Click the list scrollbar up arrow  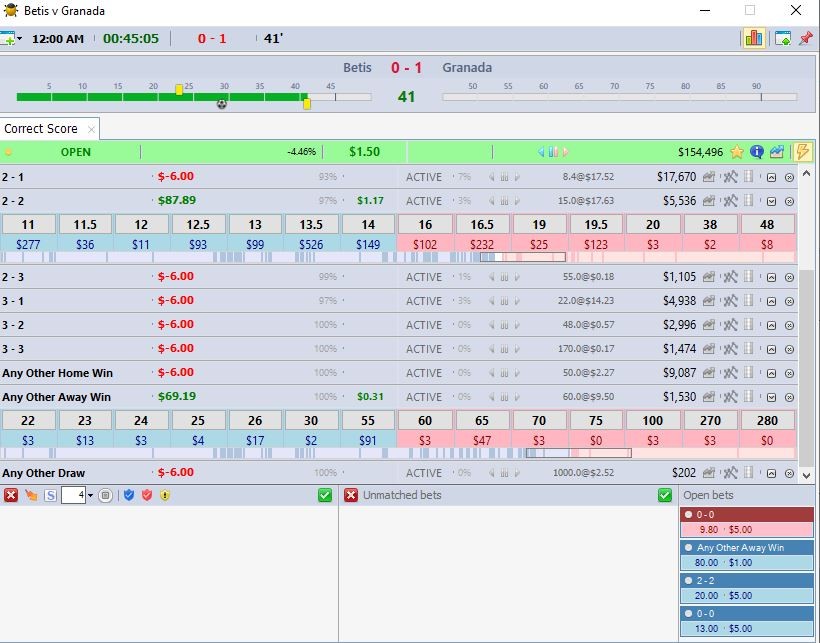click(806, 173)
